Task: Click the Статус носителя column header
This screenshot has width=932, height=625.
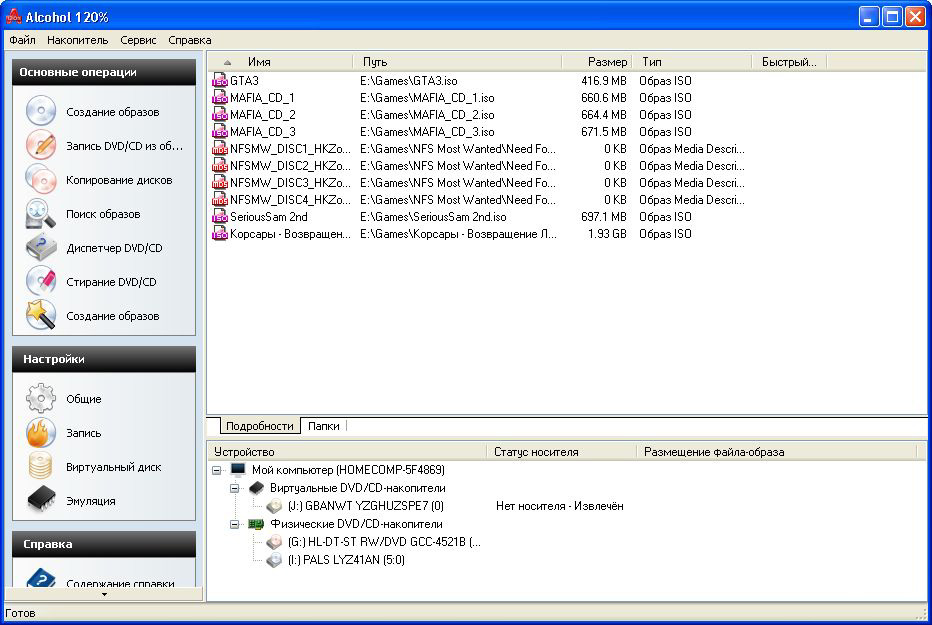Action: [561, 452]
